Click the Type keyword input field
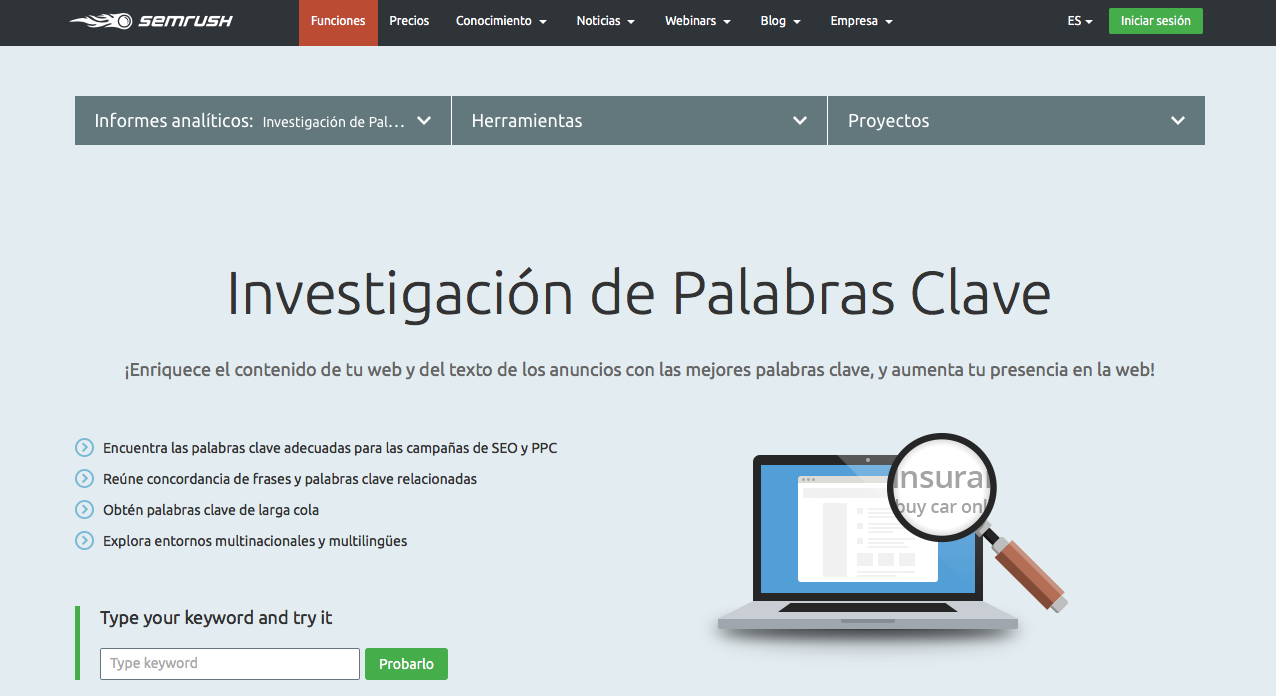The width and height of the screenshot is (1276, 696). pyautogui.click(x=229, y=663)
